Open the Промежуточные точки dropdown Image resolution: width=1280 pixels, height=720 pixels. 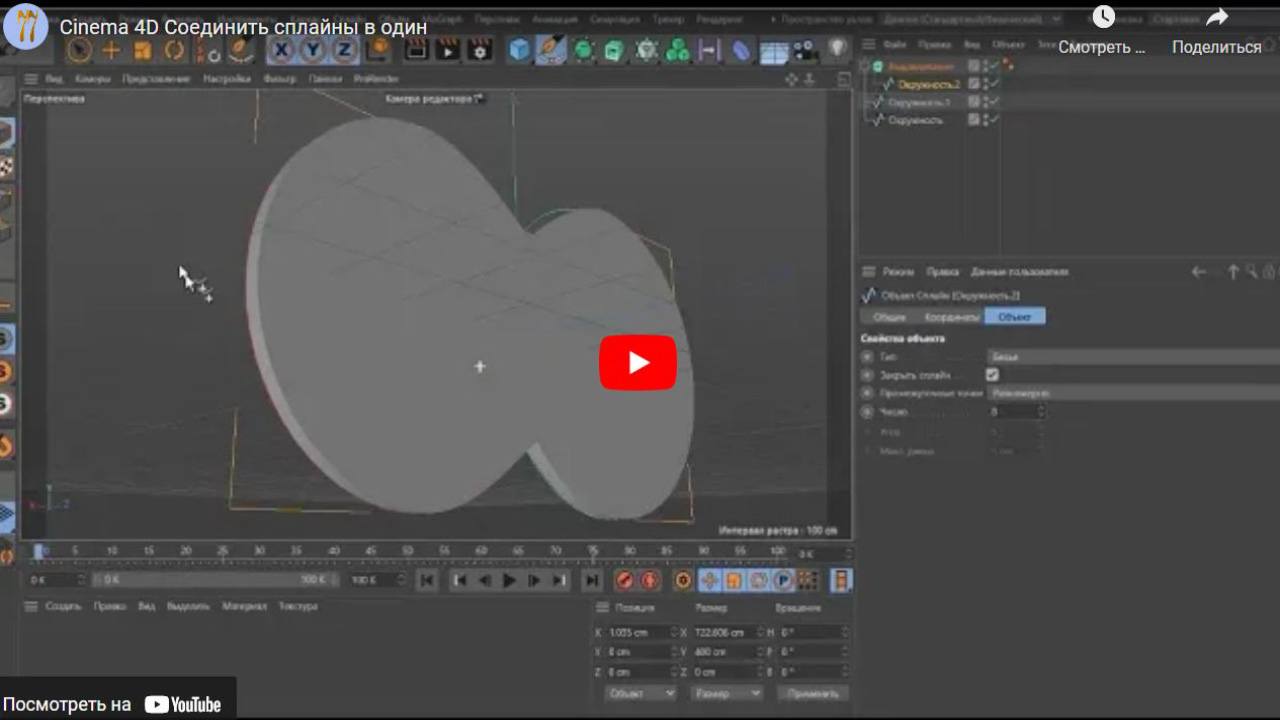tap(1133, 393)
